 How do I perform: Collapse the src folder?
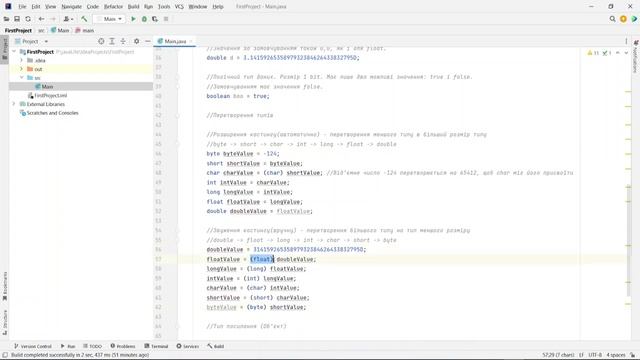tap(22, 78)
